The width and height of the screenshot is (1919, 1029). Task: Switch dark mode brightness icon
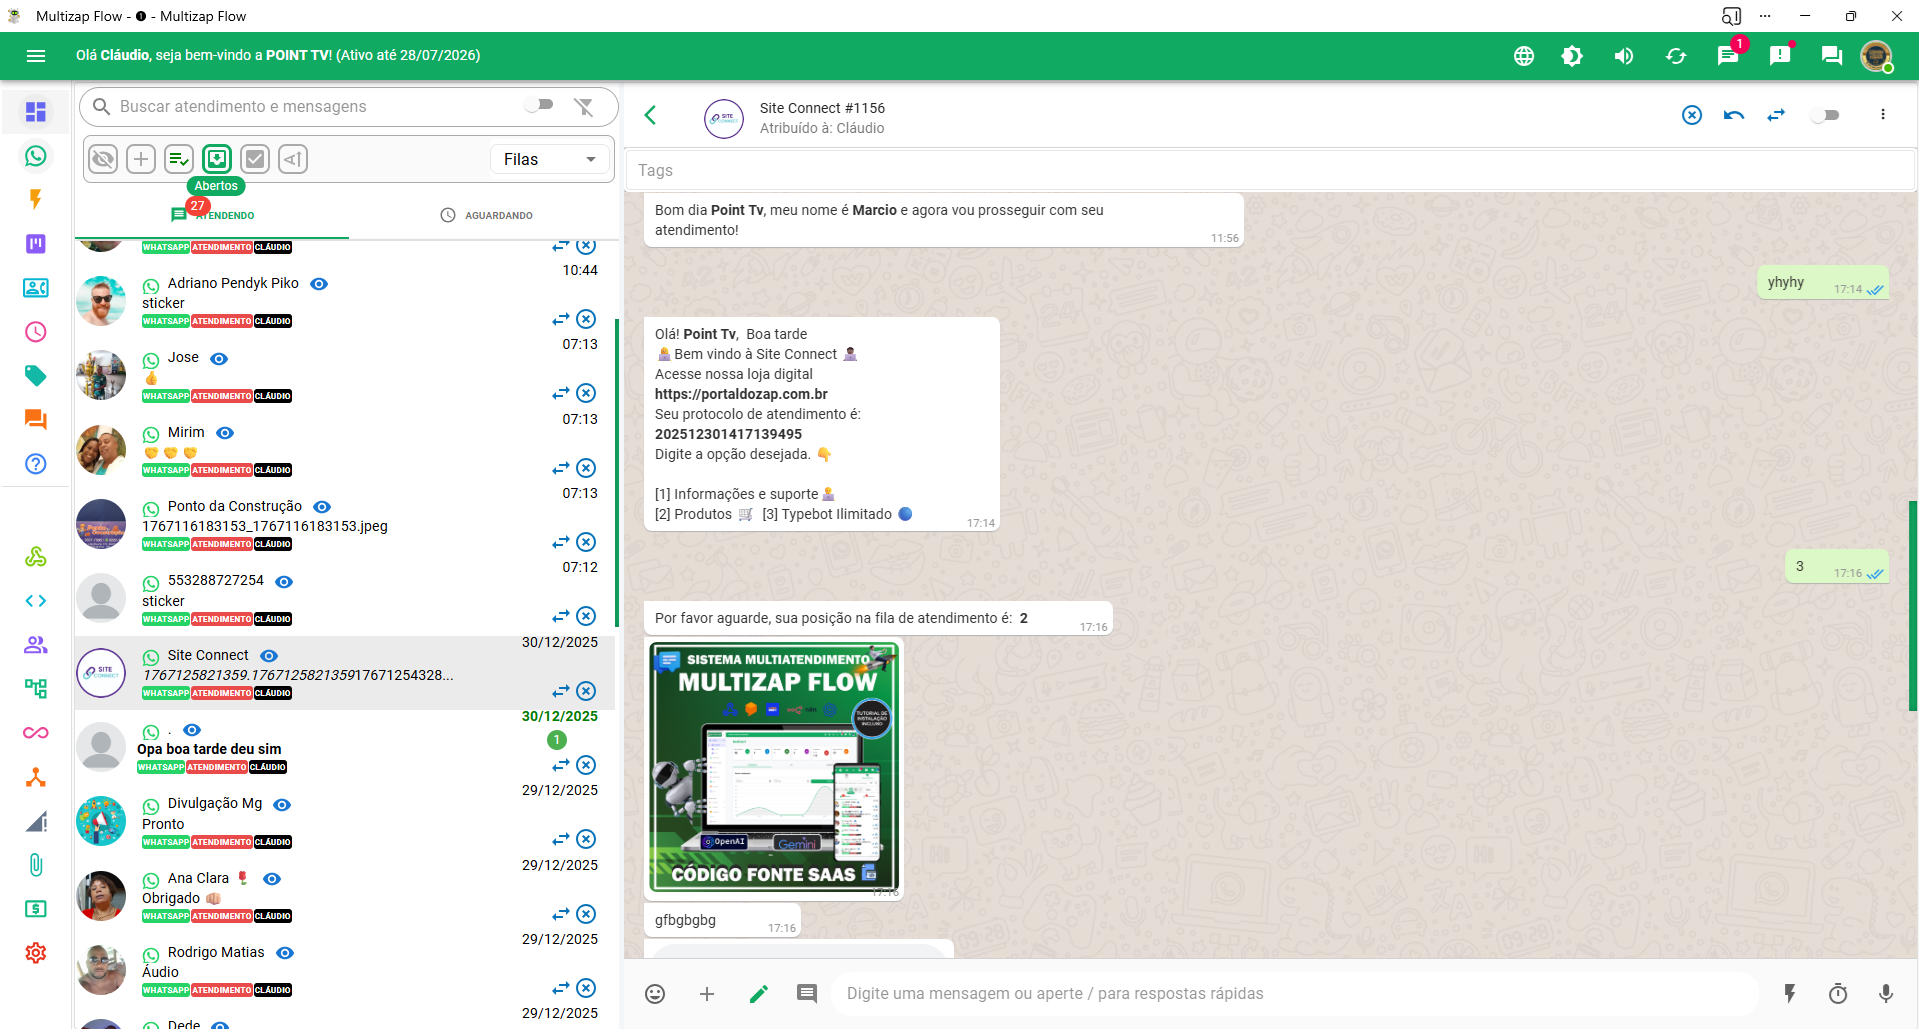[1572, 56]
